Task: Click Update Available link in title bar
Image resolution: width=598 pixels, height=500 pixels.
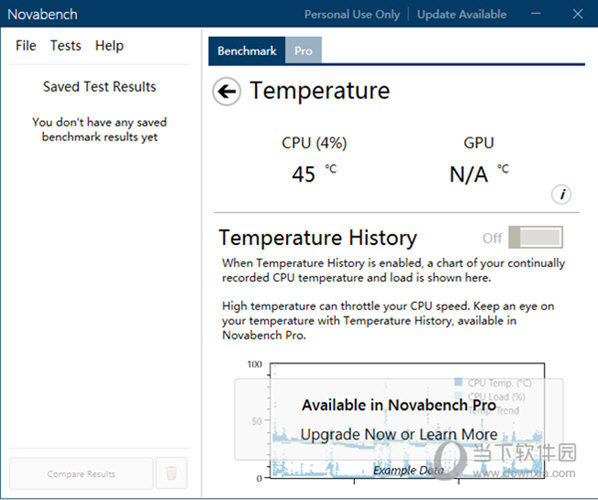Action: pos(461,14)
